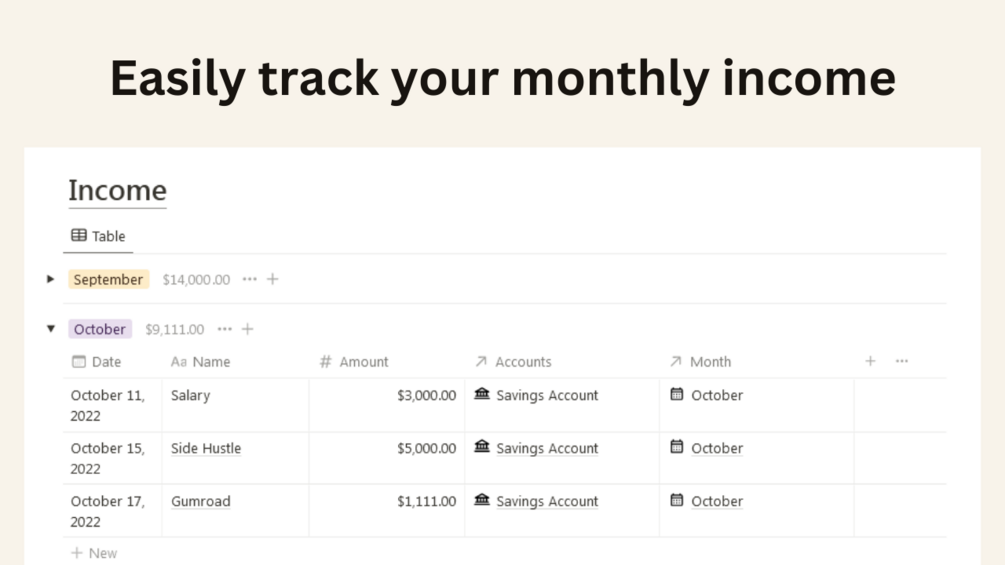This screenshot has height=565, width=1005.
Task: Add a new property column with plus icon
Action: [x=870, y=361]
